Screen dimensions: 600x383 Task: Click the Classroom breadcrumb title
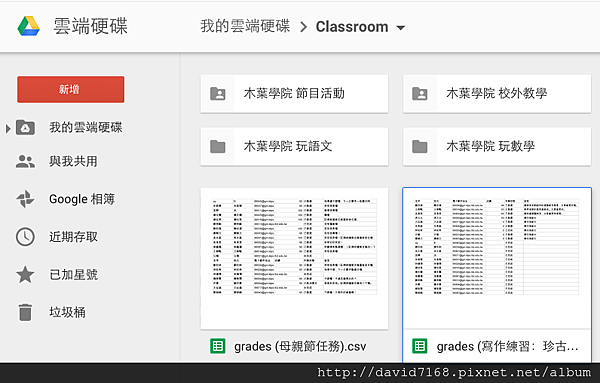coord(352,27)
